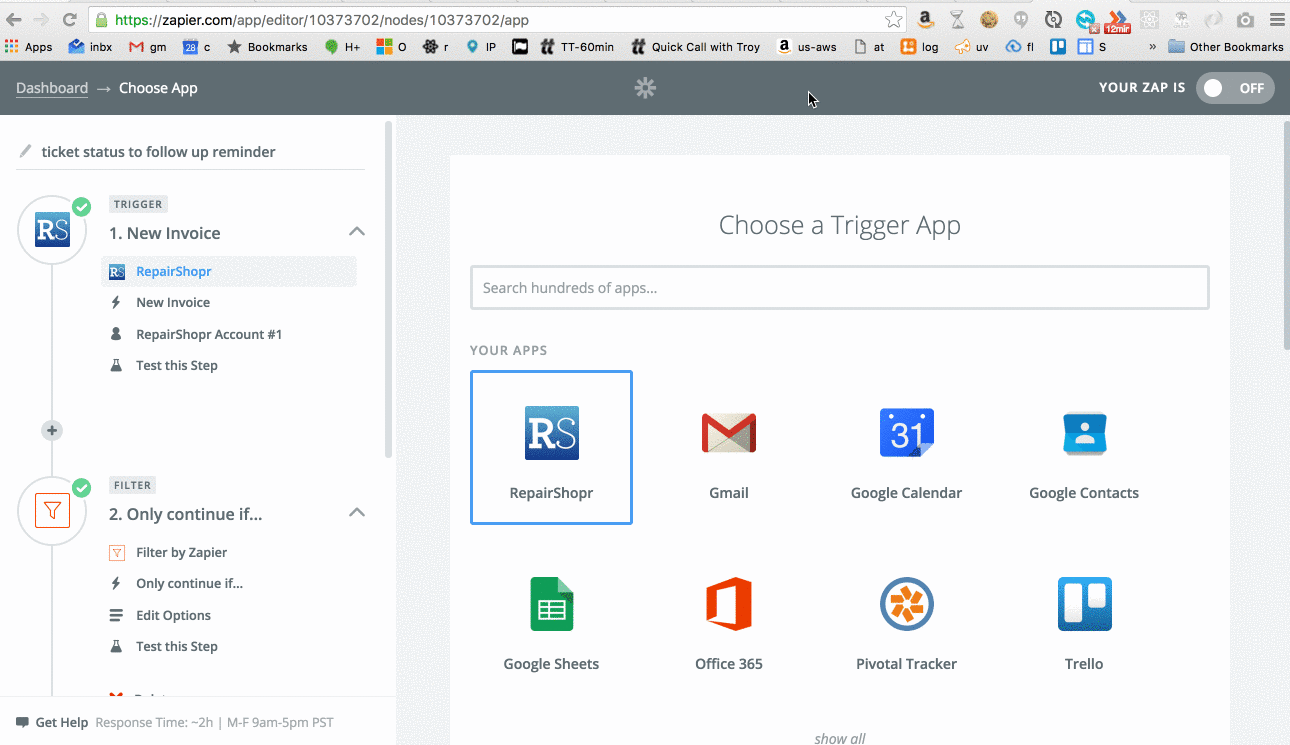The height and width of the screenshot is (745, 1290).
Task: Click the 1. New Invoice step heading
Action: coord(164,233)
